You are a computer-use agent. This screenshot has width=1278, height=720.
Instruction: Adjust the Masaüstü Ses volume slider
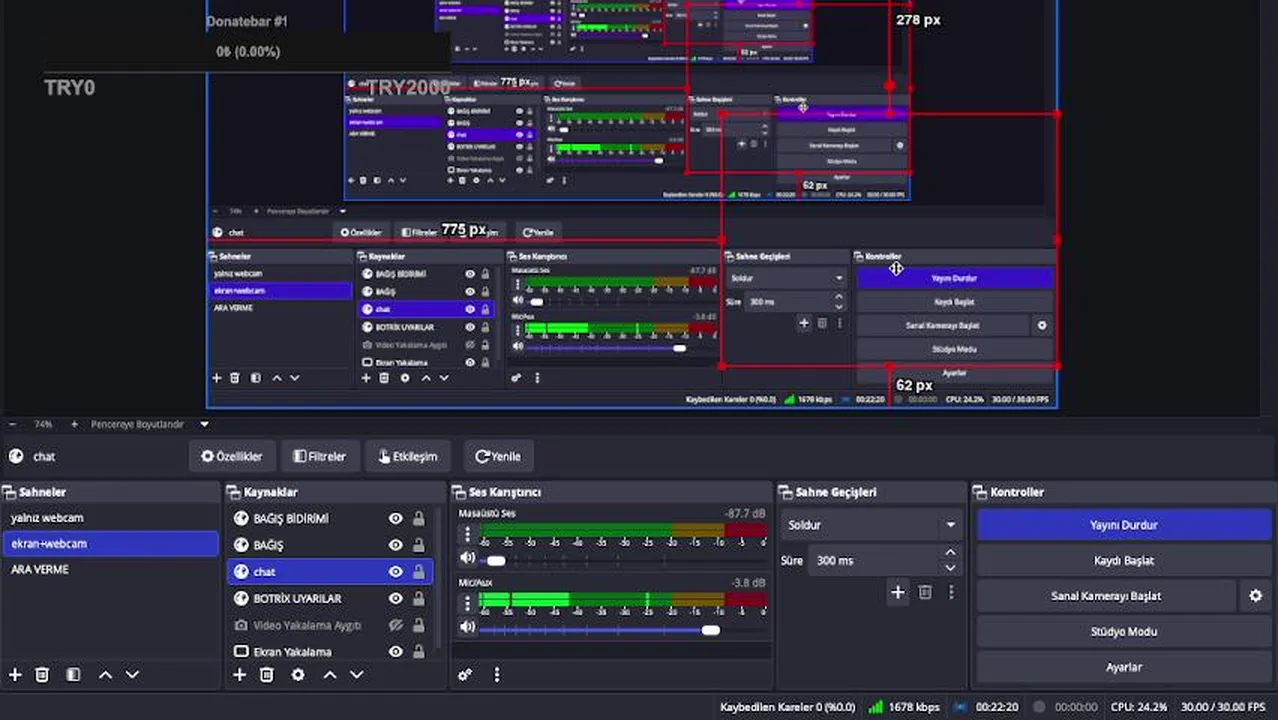624,560
